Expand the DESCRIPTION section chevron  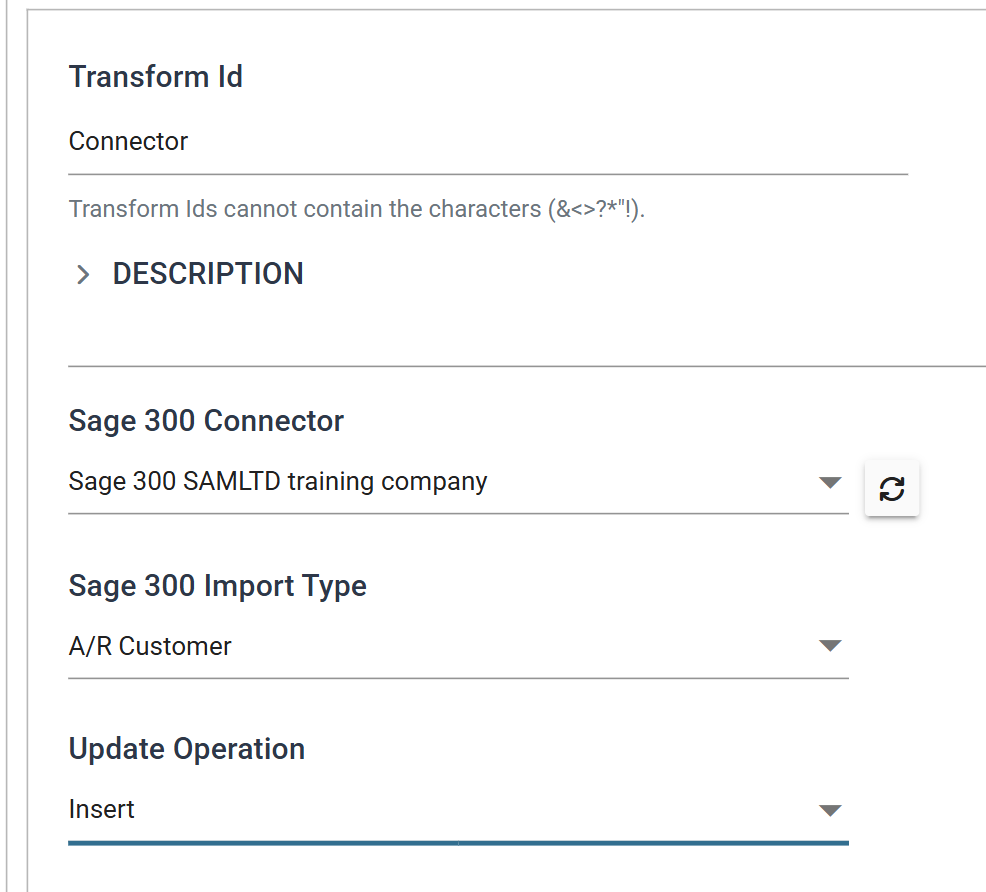pyautogui.click(x=82, y=275)
